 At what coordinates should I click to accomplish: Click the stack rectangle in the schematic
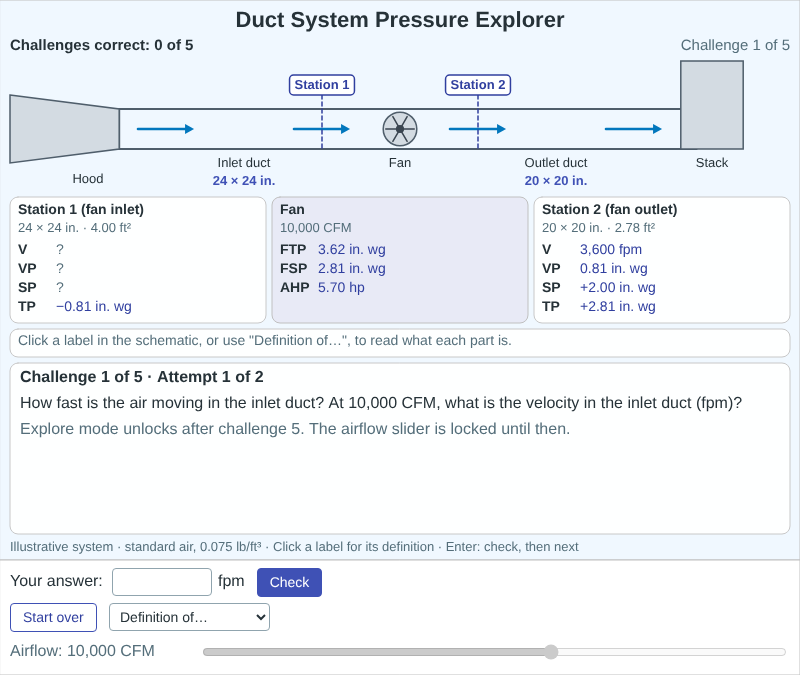(712, 105)
